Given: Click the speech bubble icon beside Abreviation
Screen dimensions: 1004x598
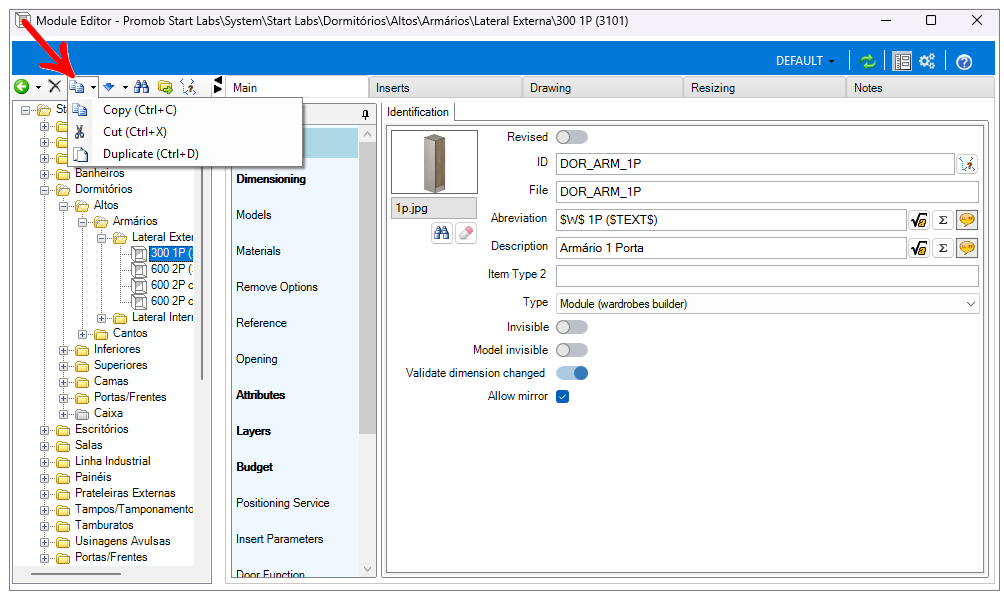Looking at the screenshot, I should [x=966, y=220].
